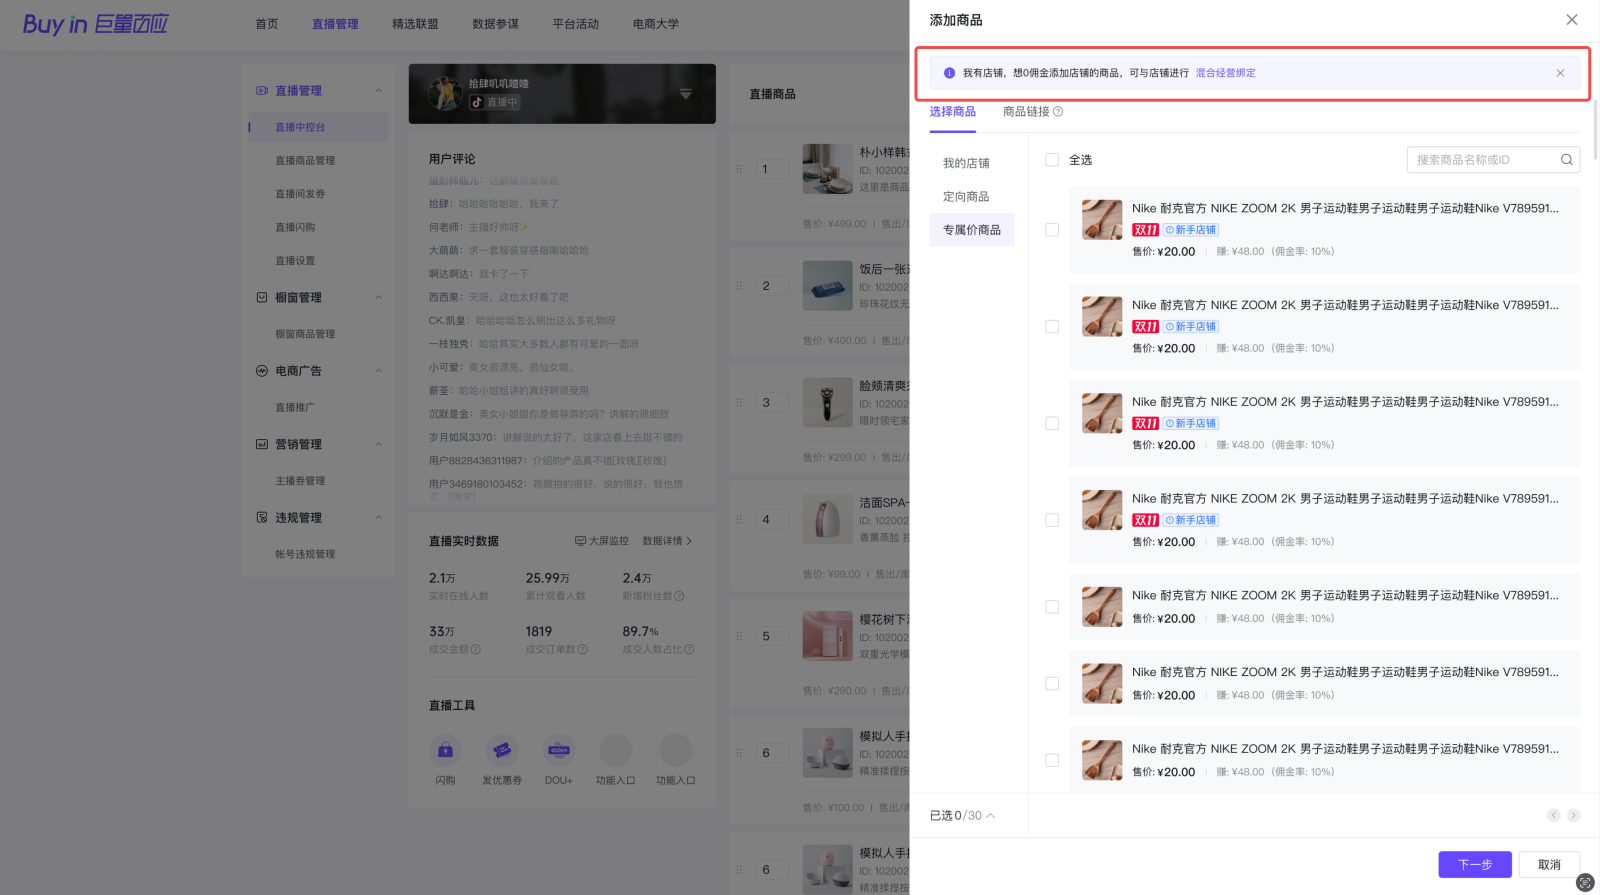Open the 发优惠券 live tool
This screenshot has width=1600, height=895.
tap(502, 750)
